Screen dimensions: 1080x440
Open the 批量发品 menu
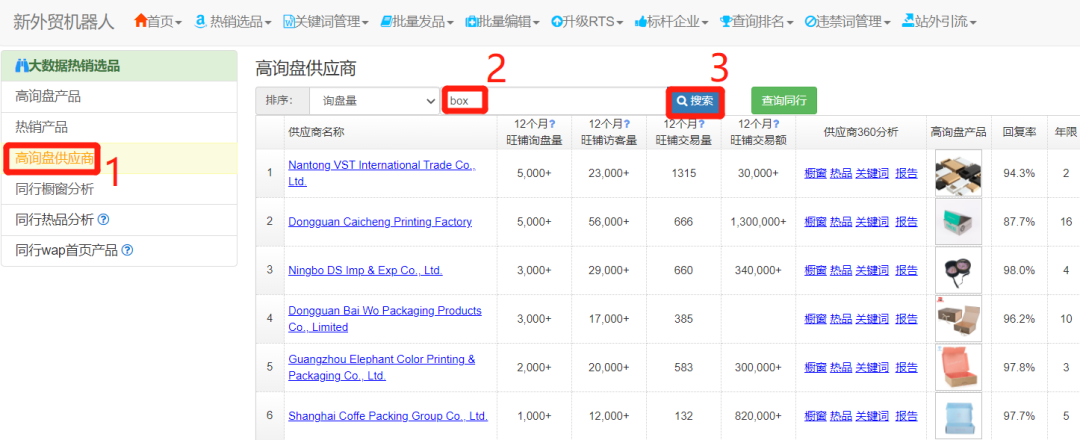point(417,22)
